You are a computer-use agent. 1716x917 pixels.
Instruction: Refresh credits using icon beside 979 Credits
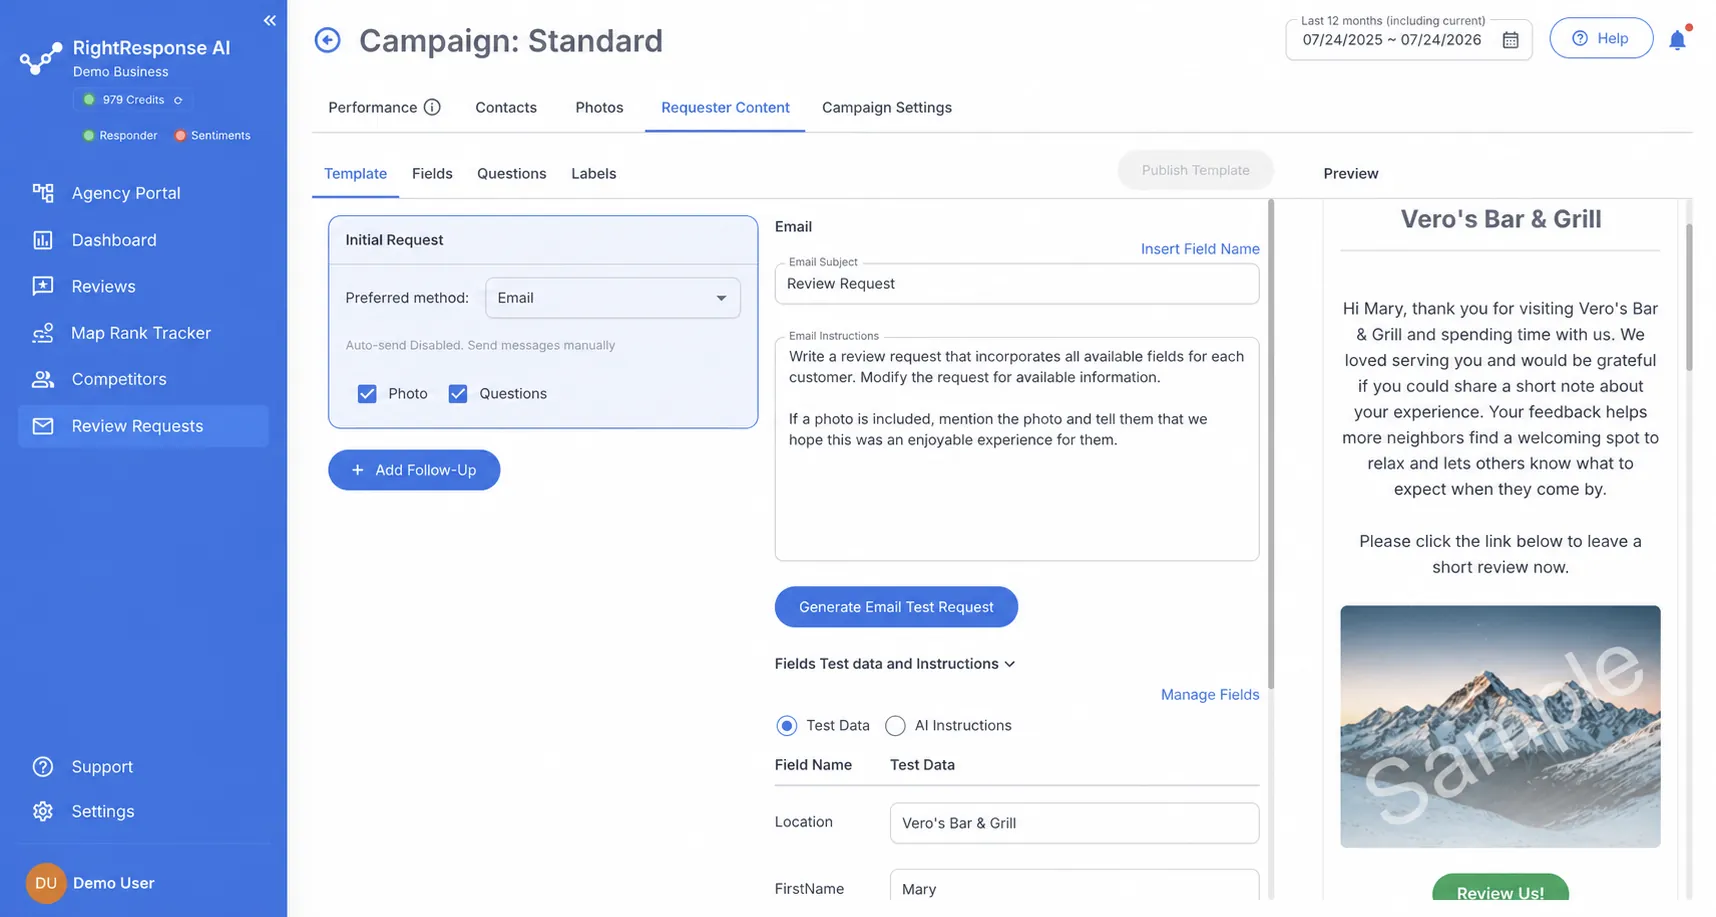click(x=178, y=100)
